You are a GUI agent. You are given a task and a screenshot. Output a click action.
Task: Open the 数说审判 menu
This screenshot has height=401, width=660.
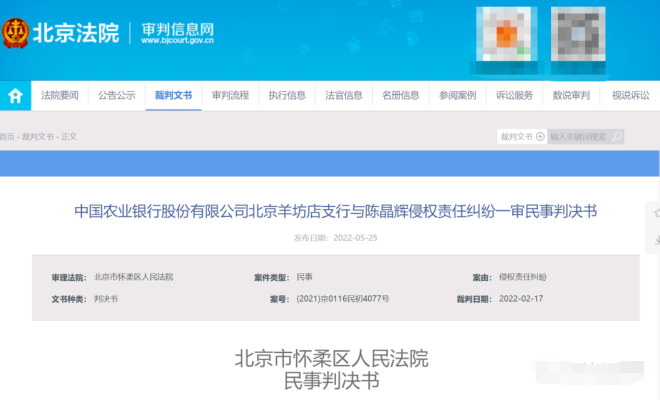point(571,96)
